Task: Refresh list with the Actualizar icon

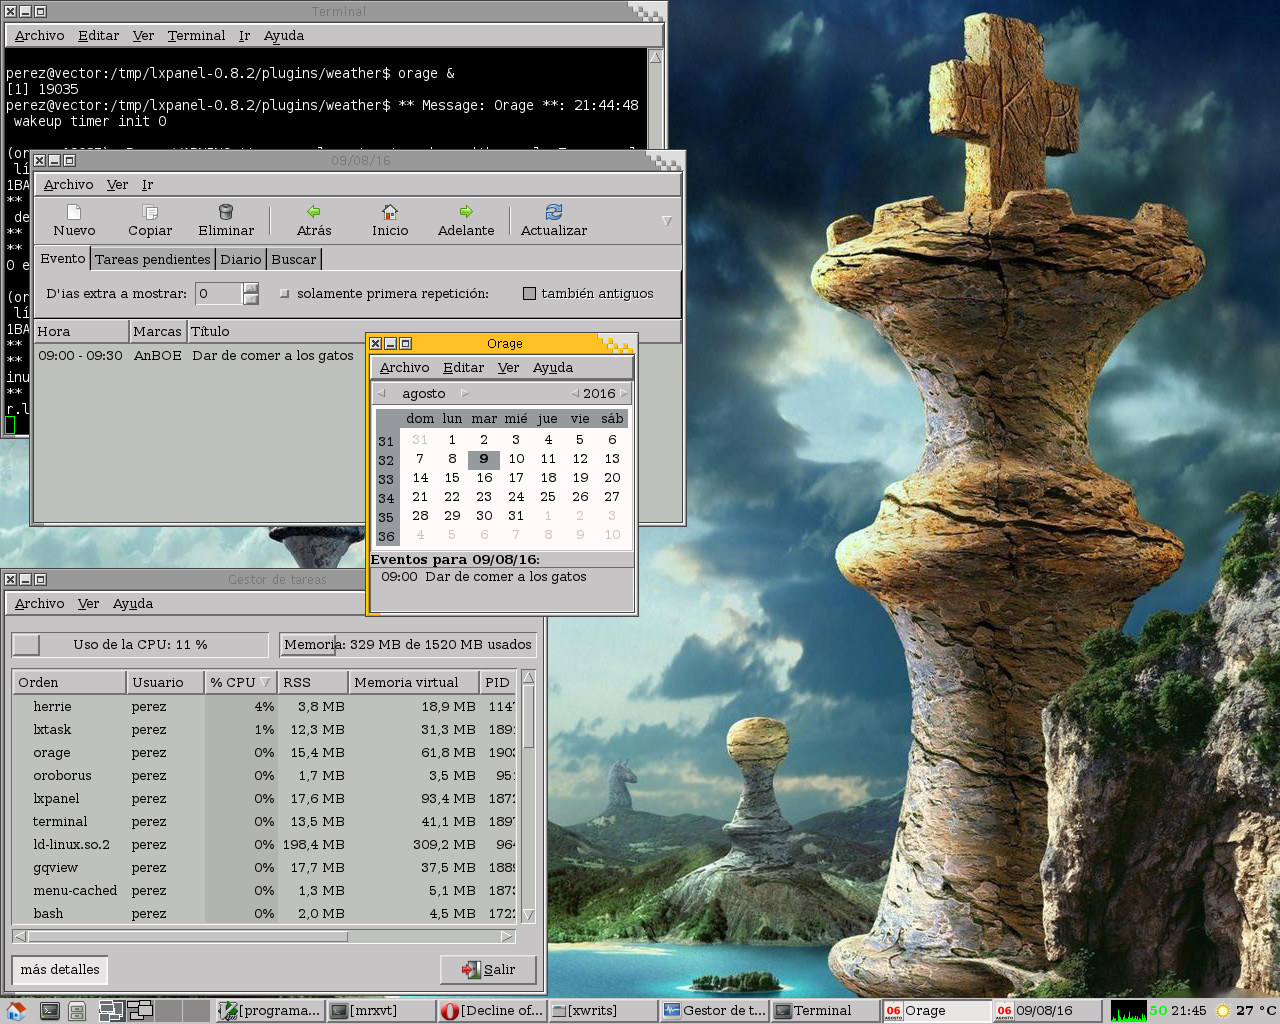Action: pyautogui.click(x=554, y=212)
